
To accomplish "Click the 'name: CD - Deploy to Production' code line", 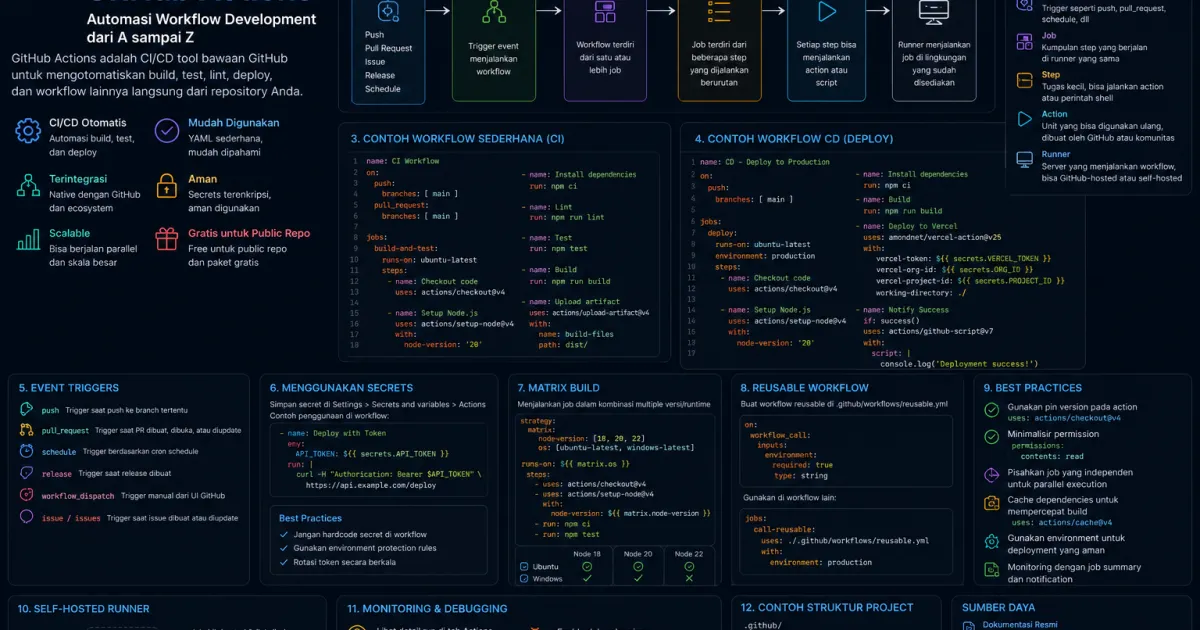I will pos(765,161).
